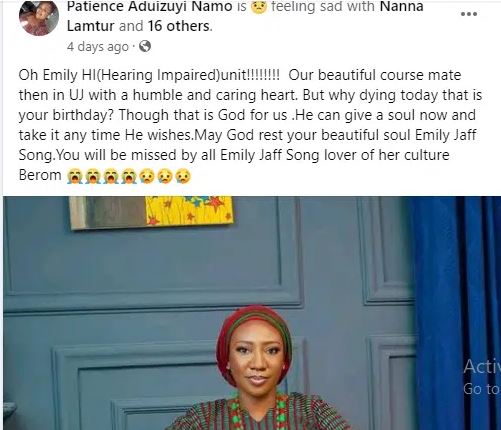Image resolution: width=501 pixels, height=430 pixels.
Task: Open the three-dot post options menu
Action: coord(469,14)
